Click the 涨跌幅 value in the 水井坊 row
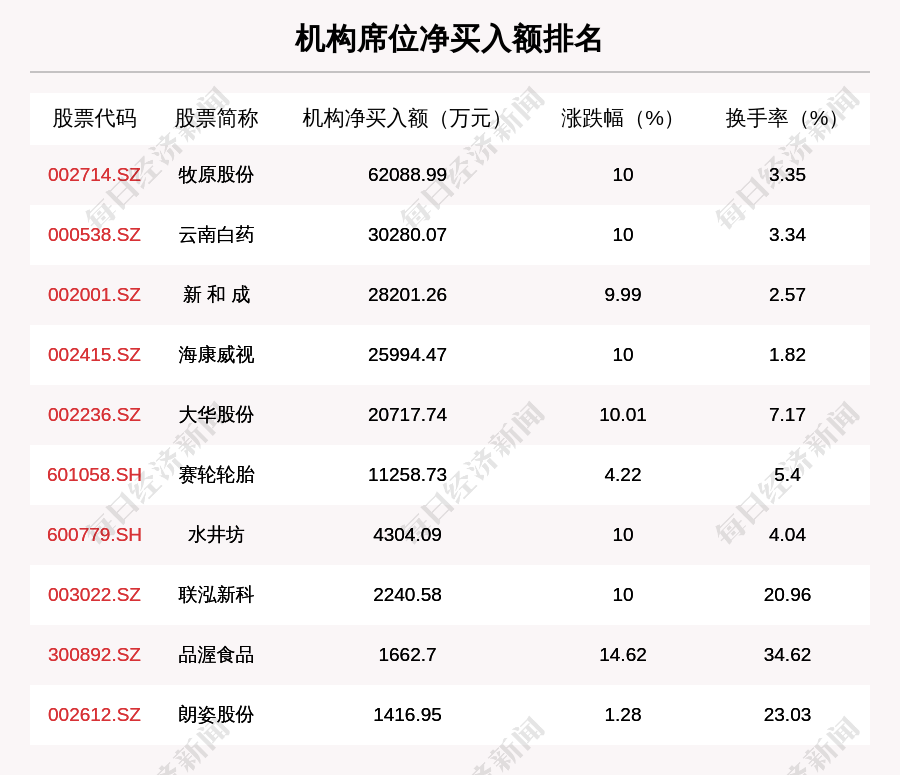 coord(623,534)
